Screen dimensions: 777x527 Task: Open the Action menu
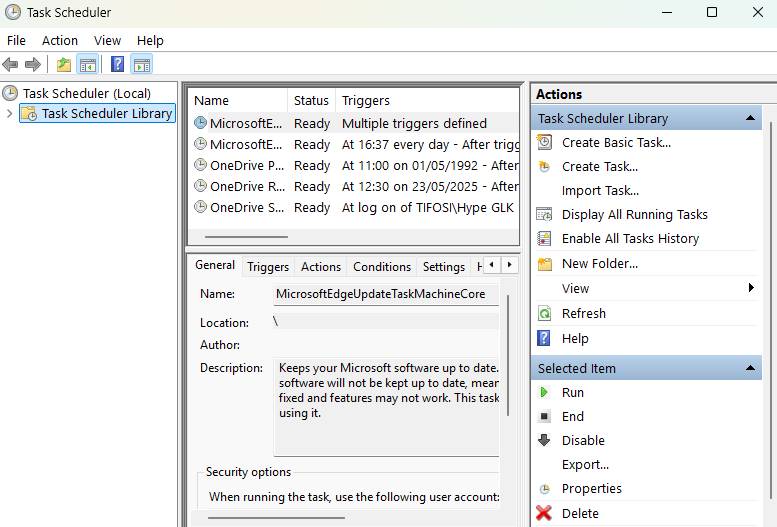[x=60, y=41]
